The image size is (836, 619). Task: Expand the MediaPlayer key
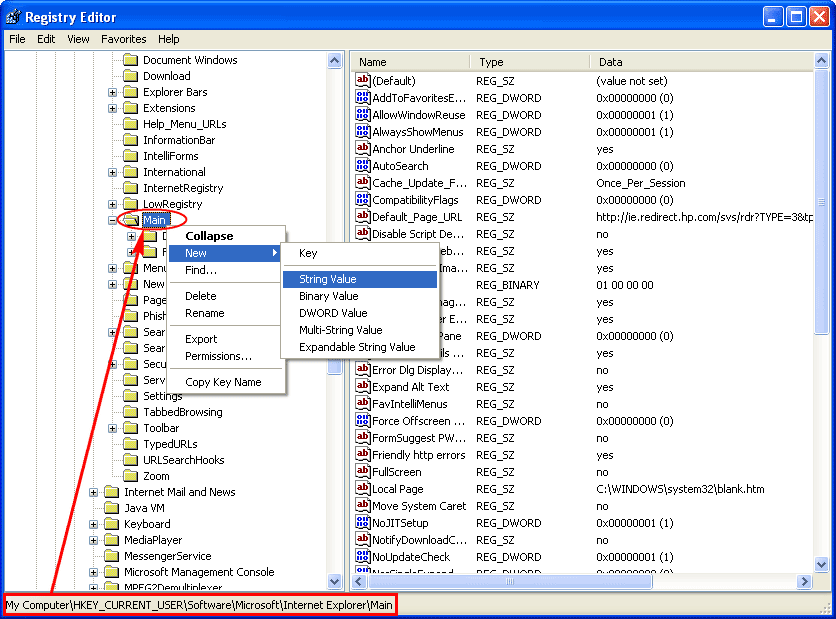tap(93, 540)
